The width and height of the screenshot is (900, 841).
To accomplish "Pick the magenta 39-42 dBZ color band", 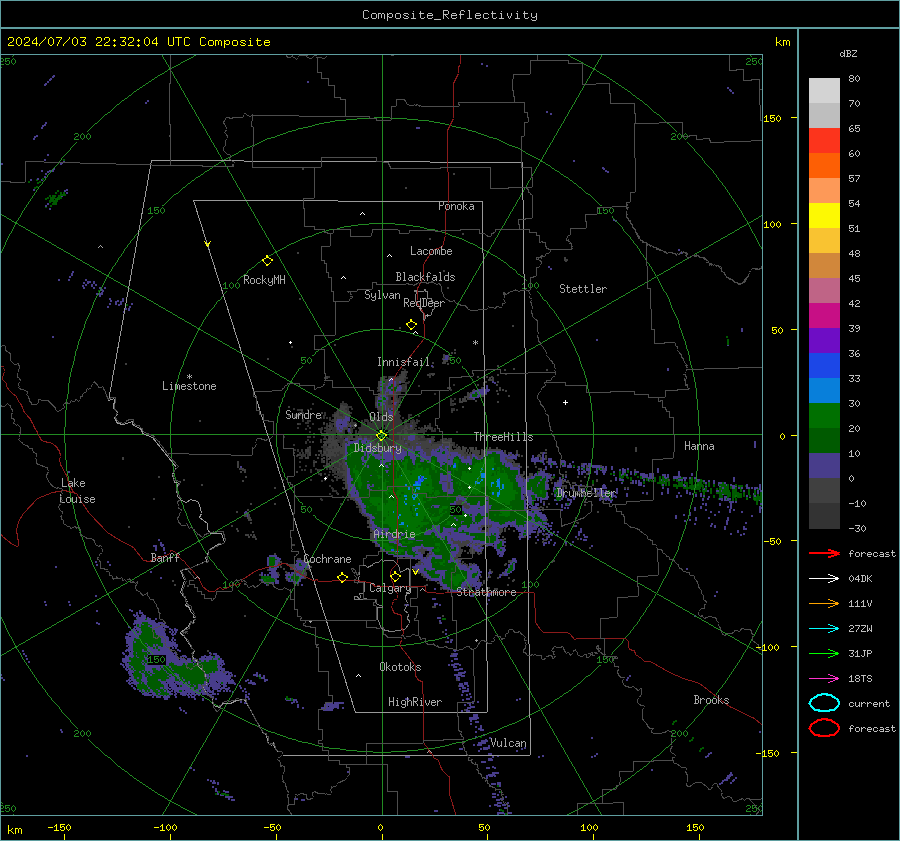I will [824, 316].
